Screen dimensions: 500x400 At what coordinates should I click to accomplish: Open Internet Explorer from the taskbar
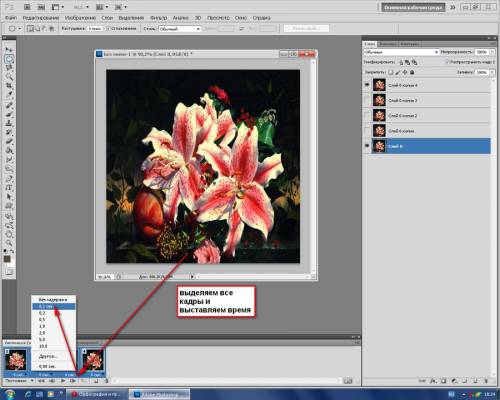tap(28, 394)
